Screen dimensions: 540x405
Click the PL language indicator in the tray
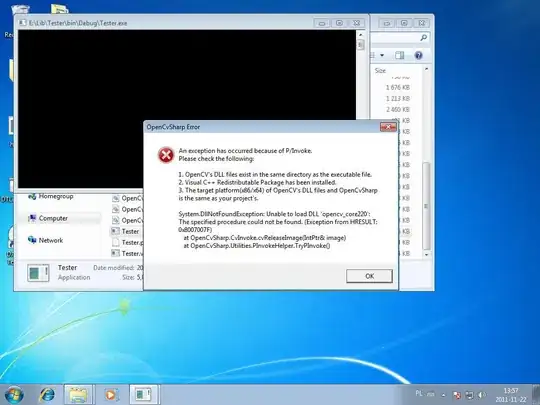pos(419,393)
